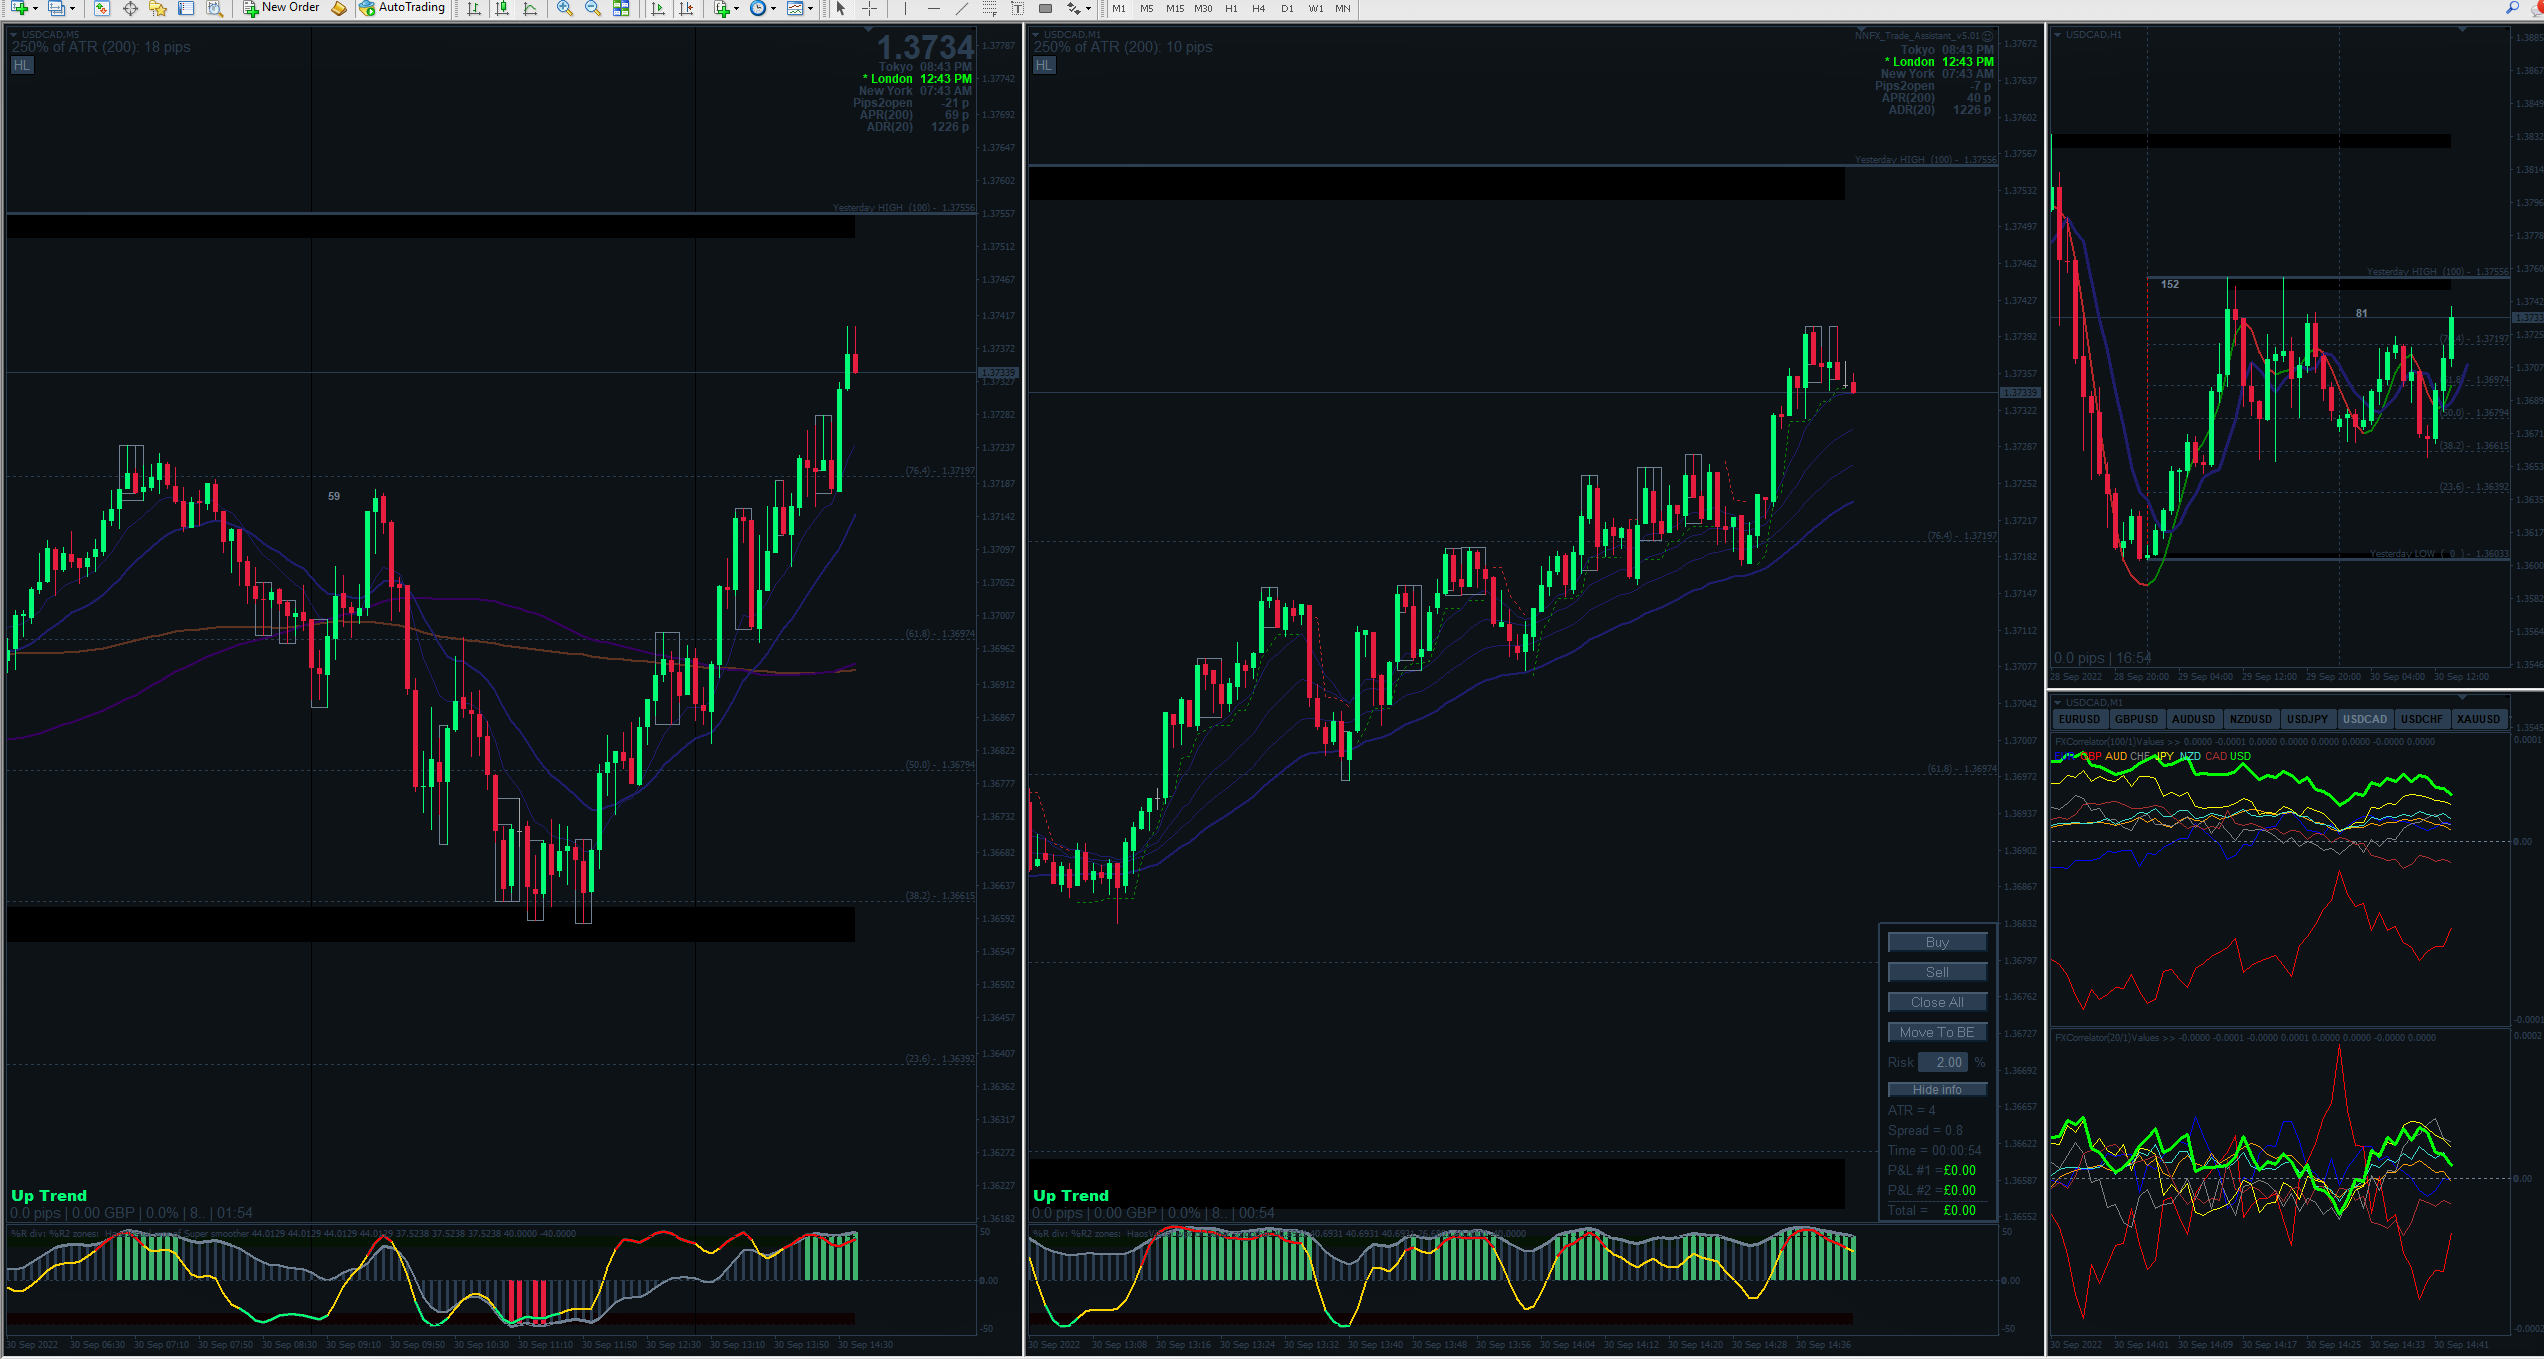The height and width of the screenshot is (1359, 2544).
Task: Zoom in on the chart
Action: pyautogui.click(x=565, y=8)
